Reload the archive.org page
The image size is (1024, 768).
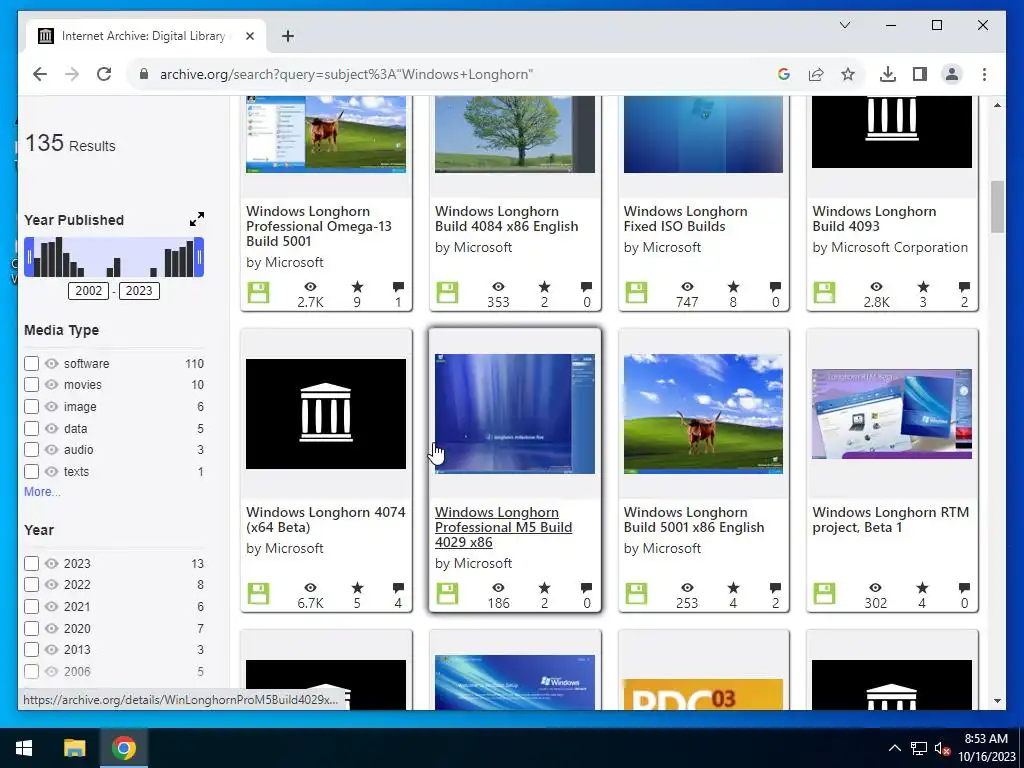[x=104, y=74]
